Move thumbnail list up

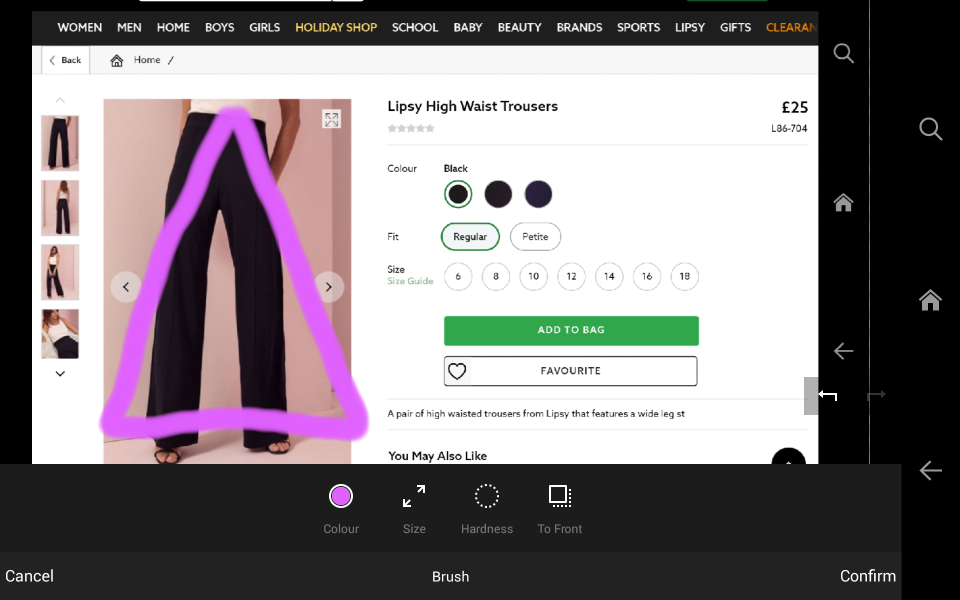point(60,100)
